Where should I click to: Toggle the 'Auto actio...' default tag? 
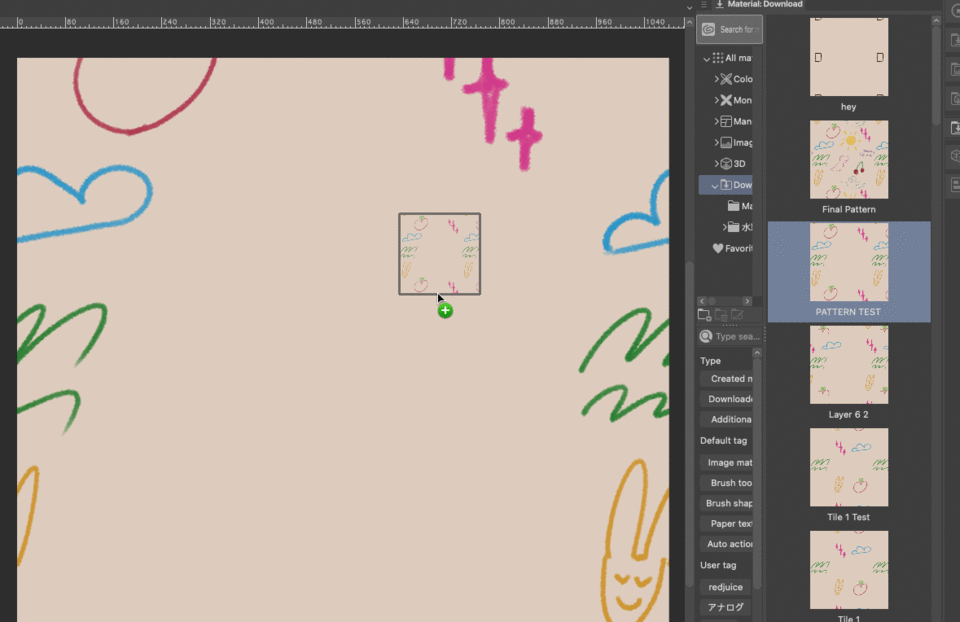point(727,544)
